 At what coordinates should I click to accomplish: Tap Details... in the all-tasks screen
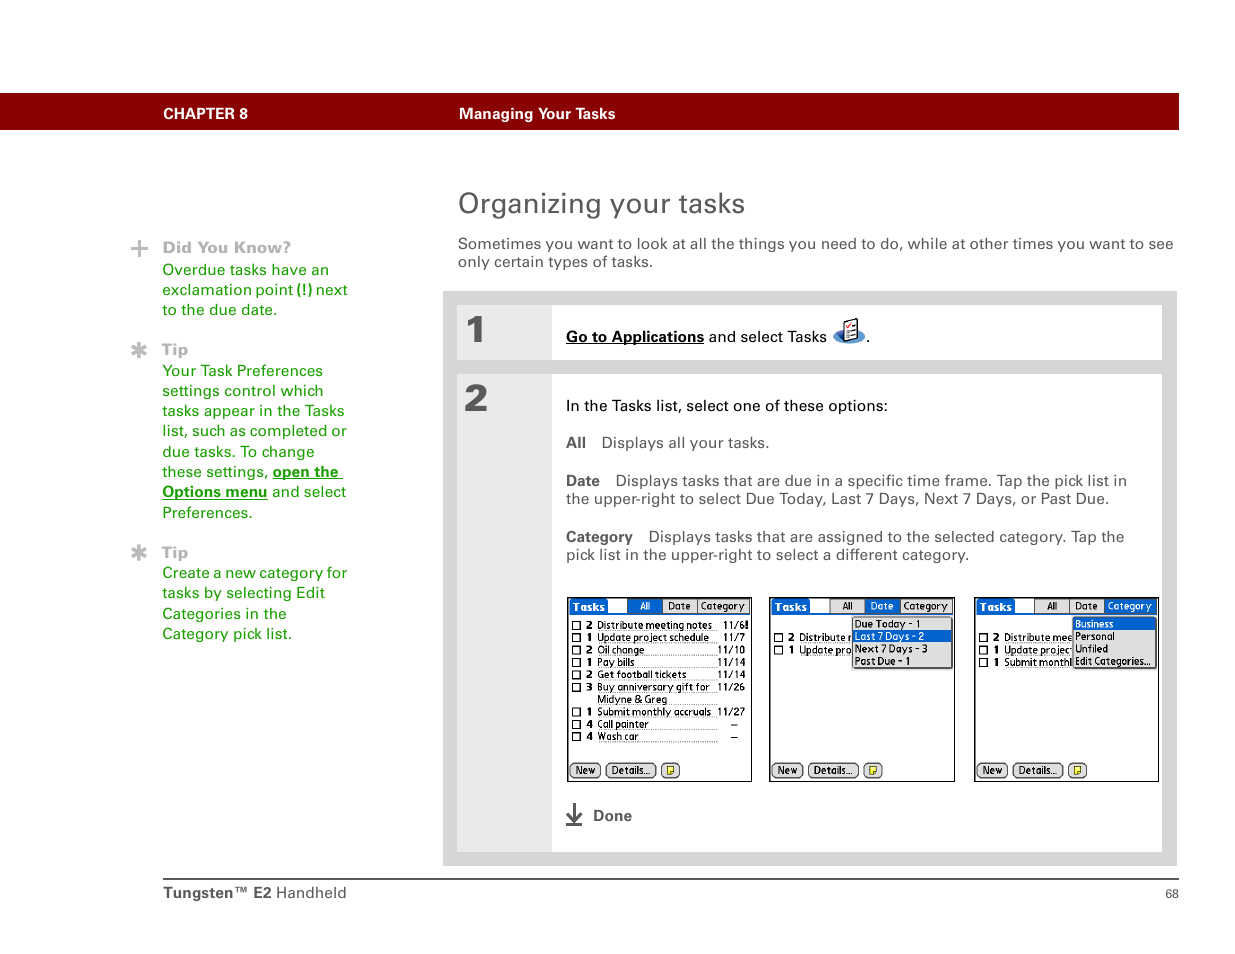(x=631, y=771)
